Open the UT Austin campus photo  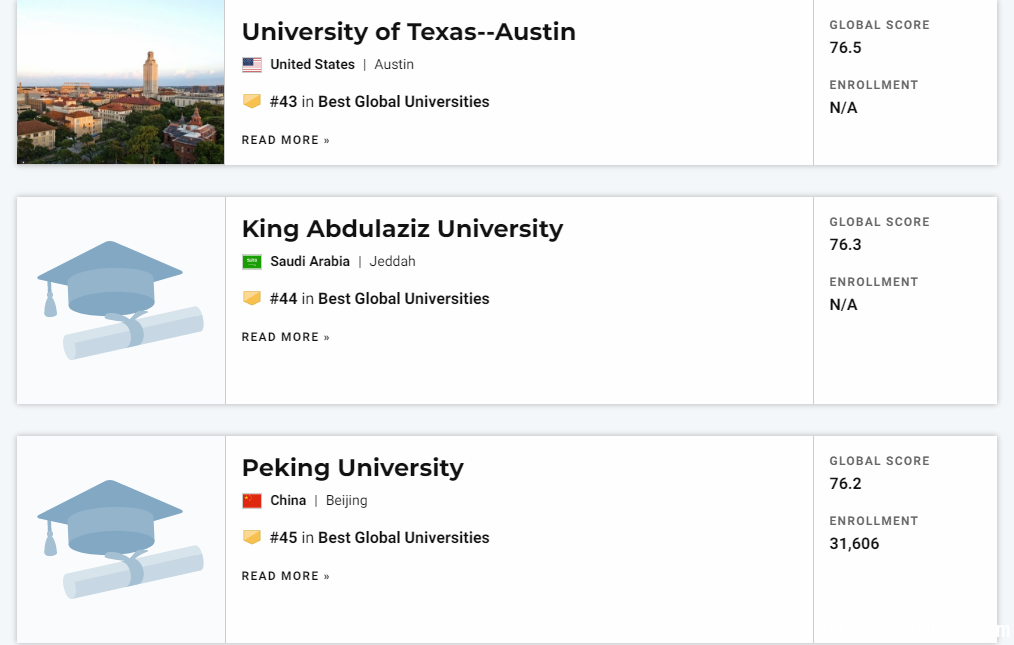coord(120,82)
